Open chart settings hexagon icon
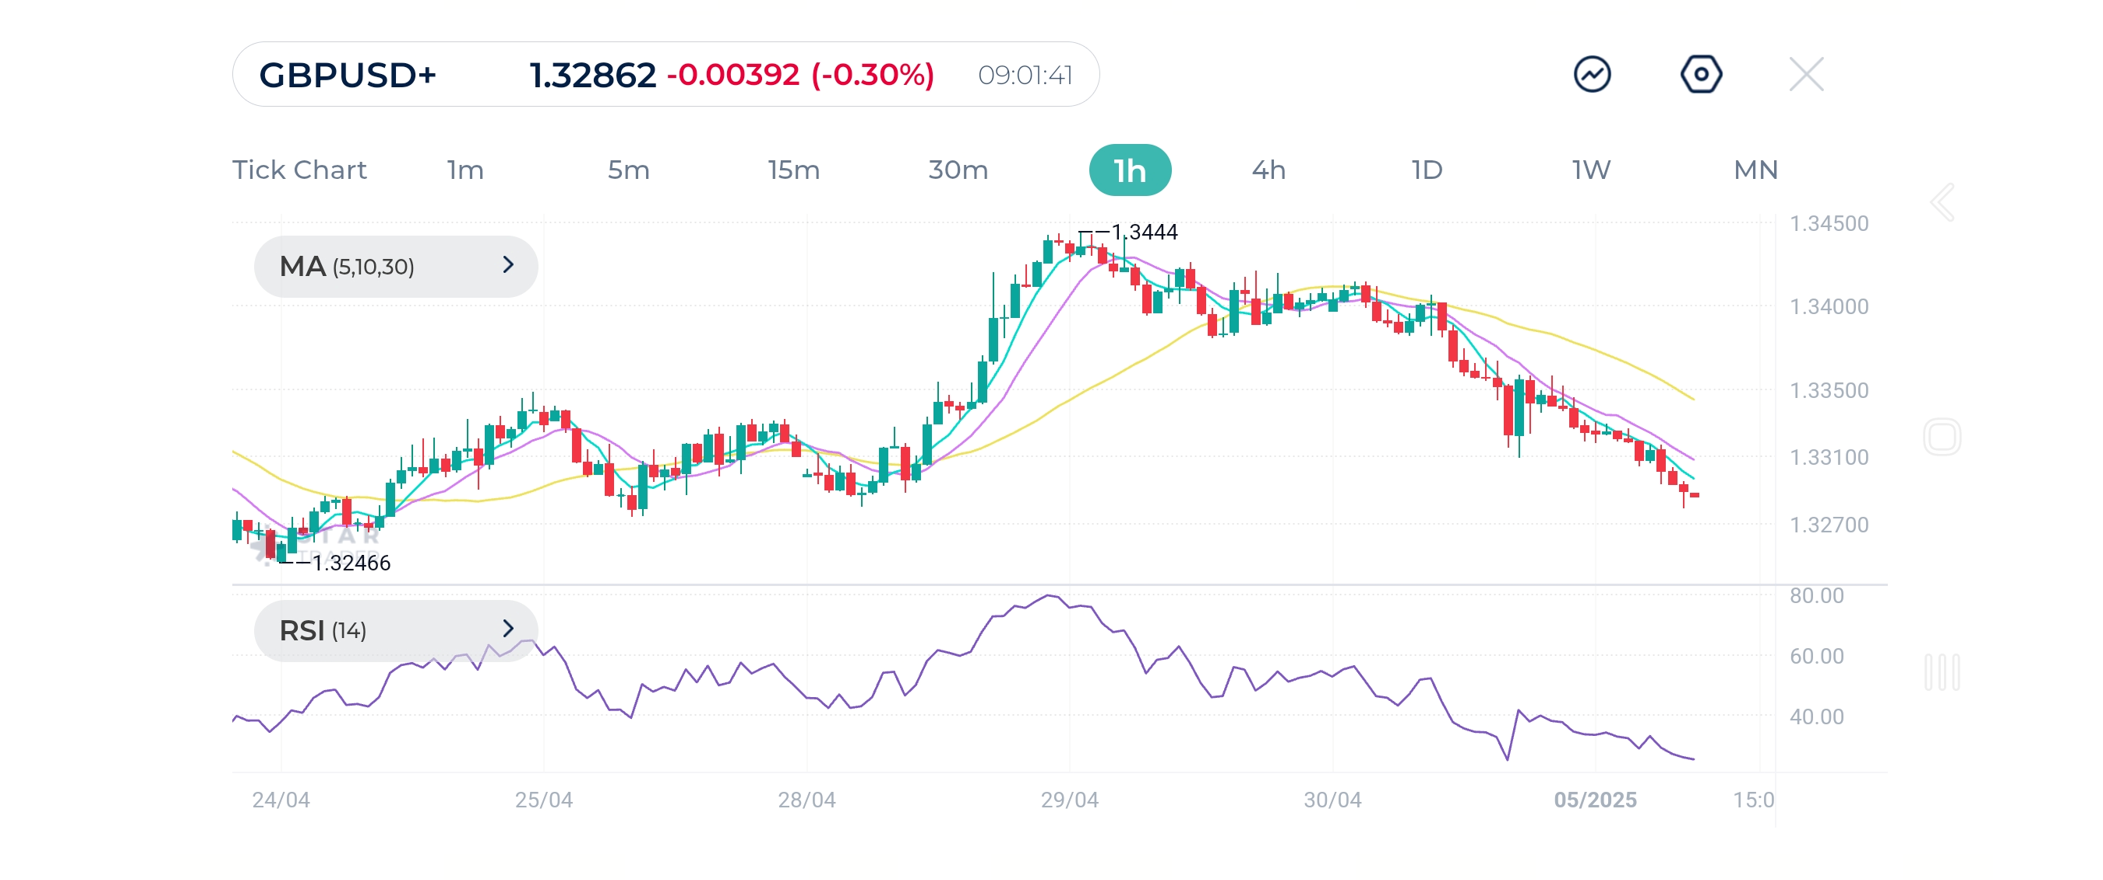The width and height of the screenshot is (2103, 880). point(1701,74)
